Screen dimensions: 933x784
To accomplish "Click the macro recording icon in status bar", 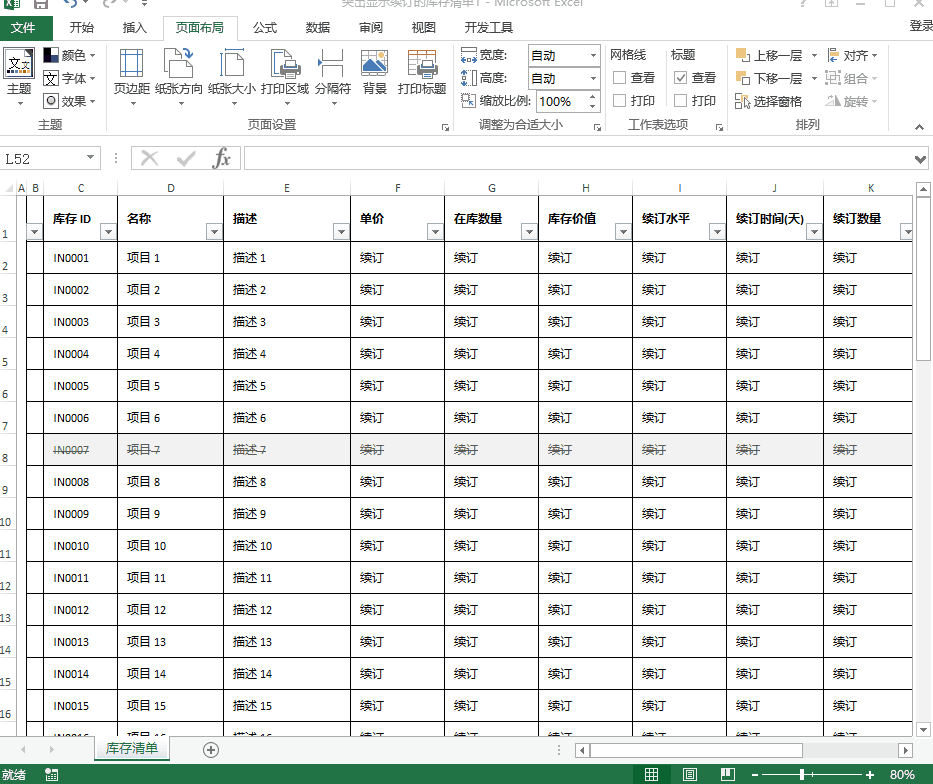I will (x=52, y=774).
